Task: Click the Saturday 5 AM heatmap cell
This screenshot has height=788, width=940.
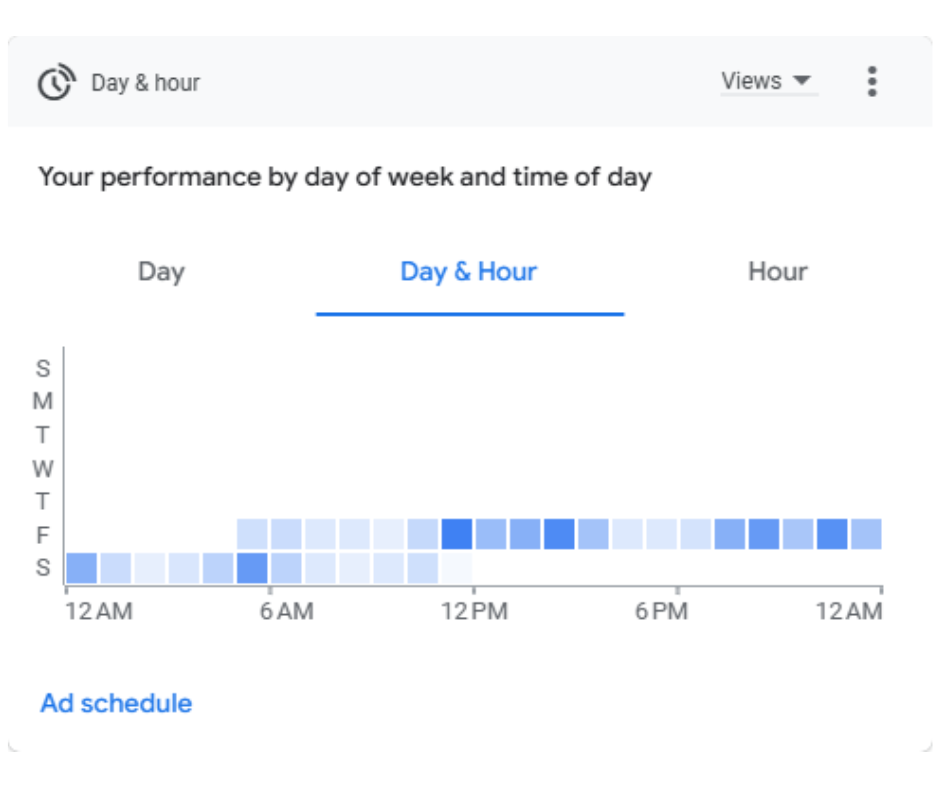Action: click(x=252, y=568)
